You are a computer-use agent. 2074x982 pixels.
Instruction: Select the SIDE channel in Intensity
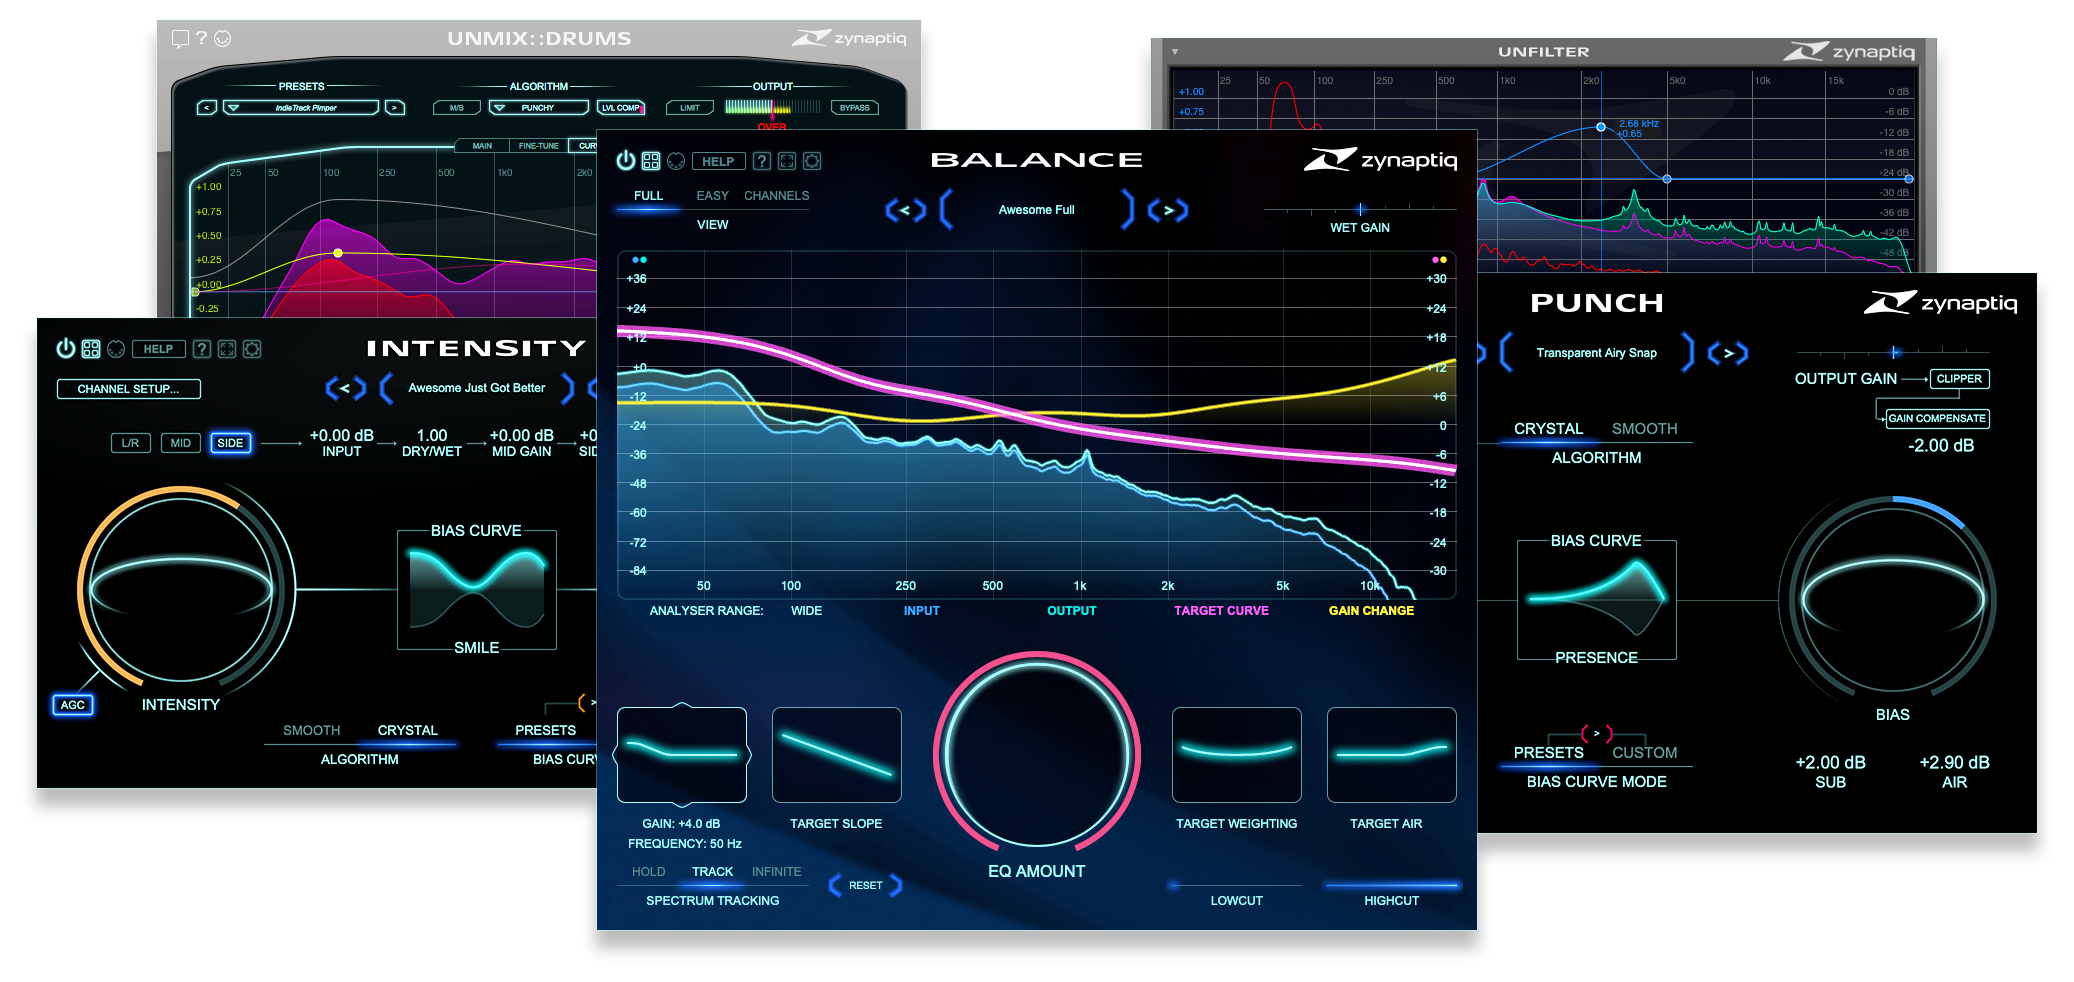(231, 443)
